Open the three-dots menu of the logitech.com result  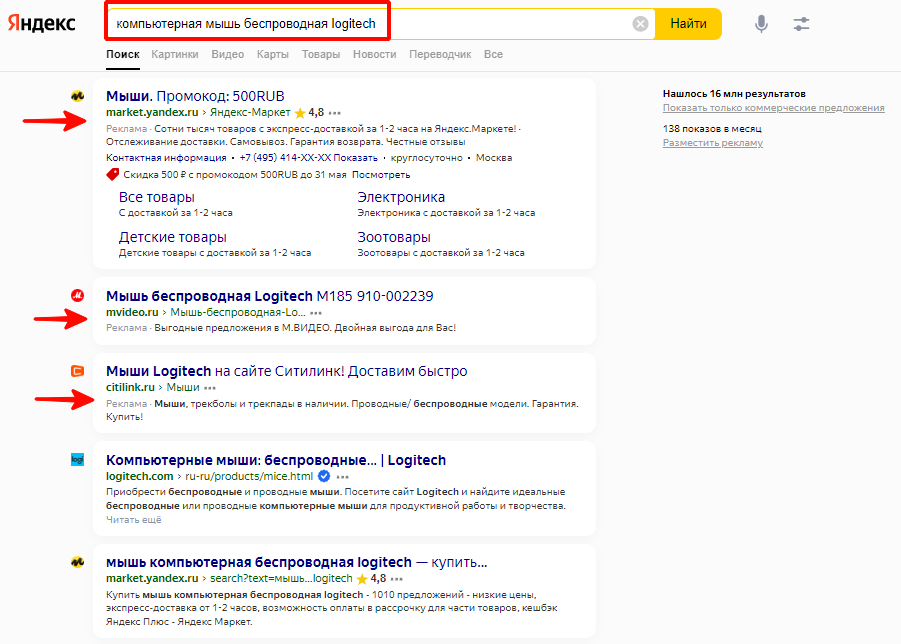(x=343, y=477)
